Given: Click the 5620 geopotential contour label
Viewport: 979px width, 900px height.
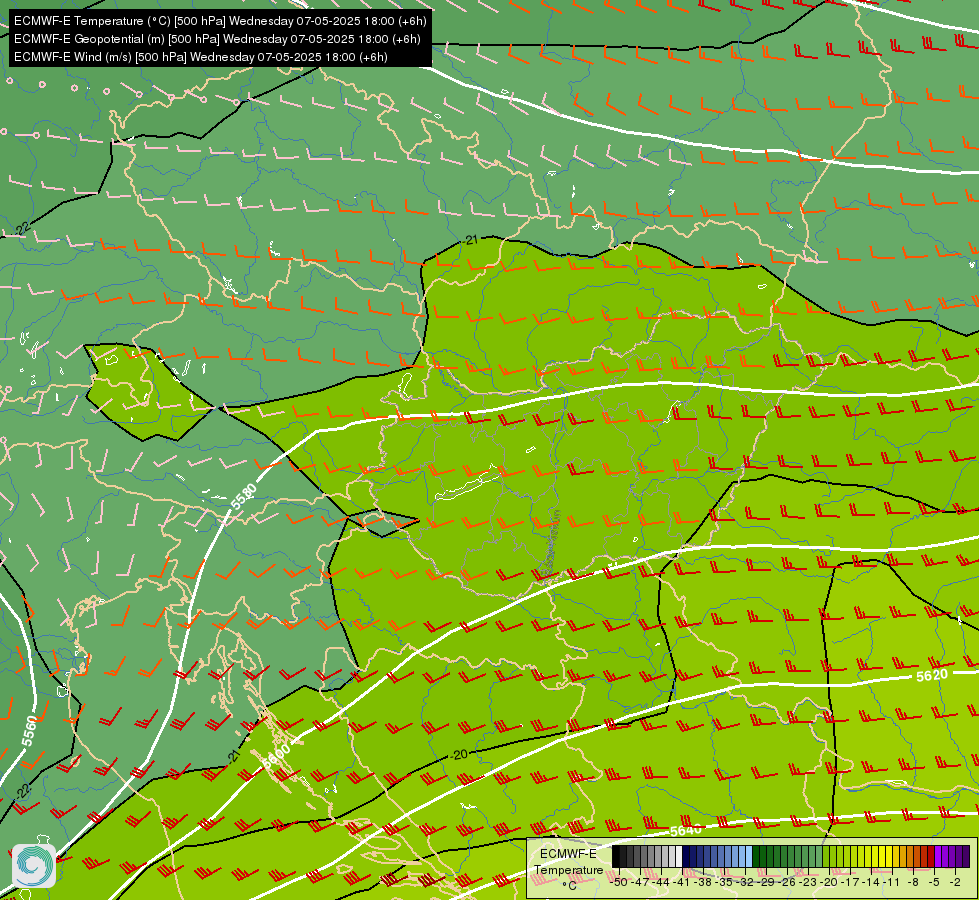Looking at the screenshot, I should [932, 675].
